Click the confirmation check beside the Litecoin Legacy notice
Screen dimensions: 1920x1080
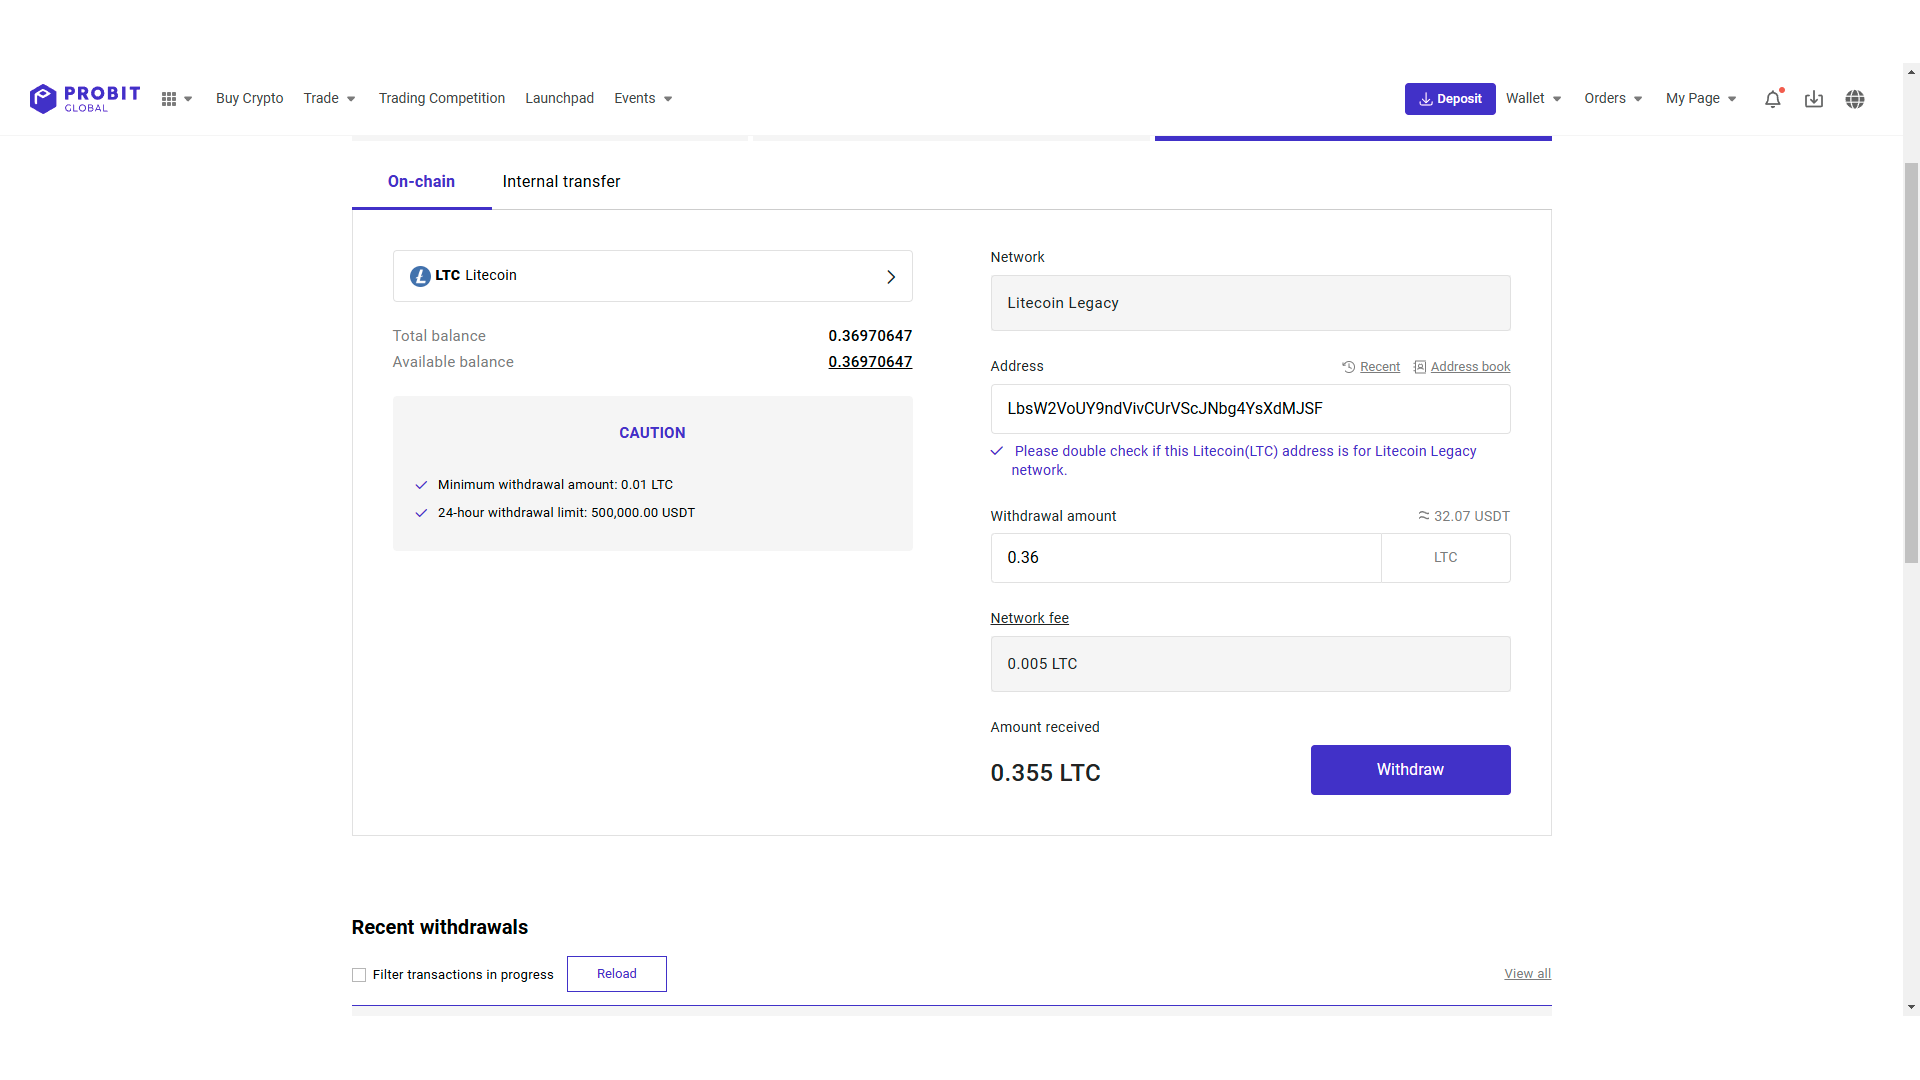tap(997, 451)
